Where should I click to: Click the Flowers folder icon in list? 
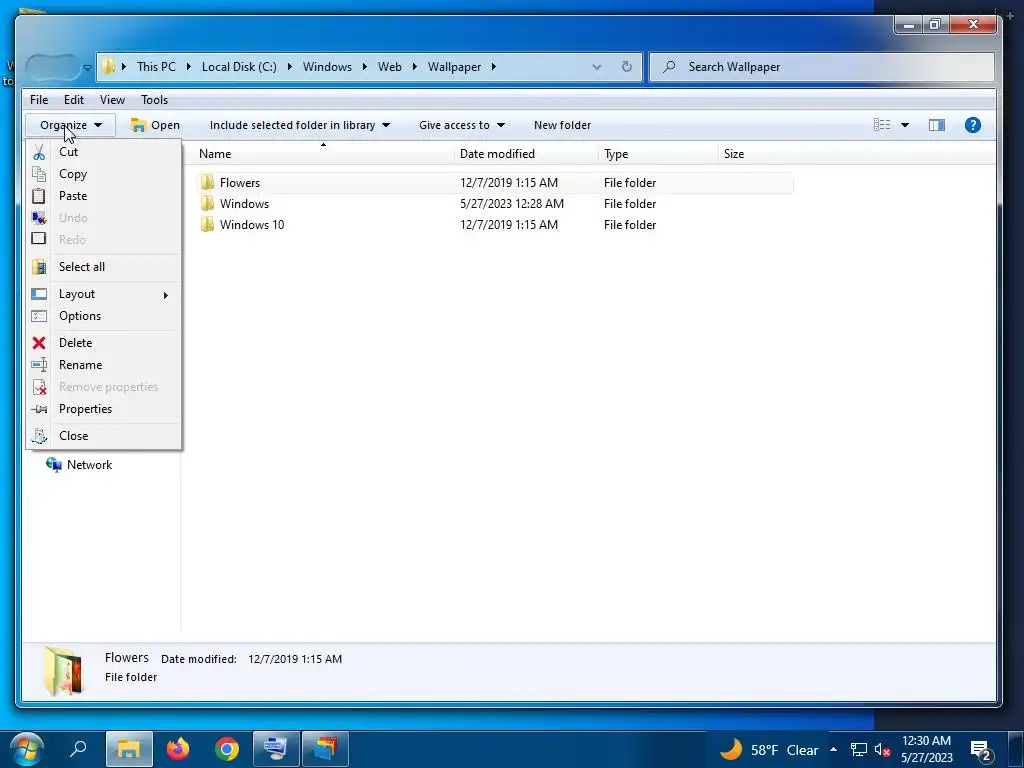(x=207, y=183)
